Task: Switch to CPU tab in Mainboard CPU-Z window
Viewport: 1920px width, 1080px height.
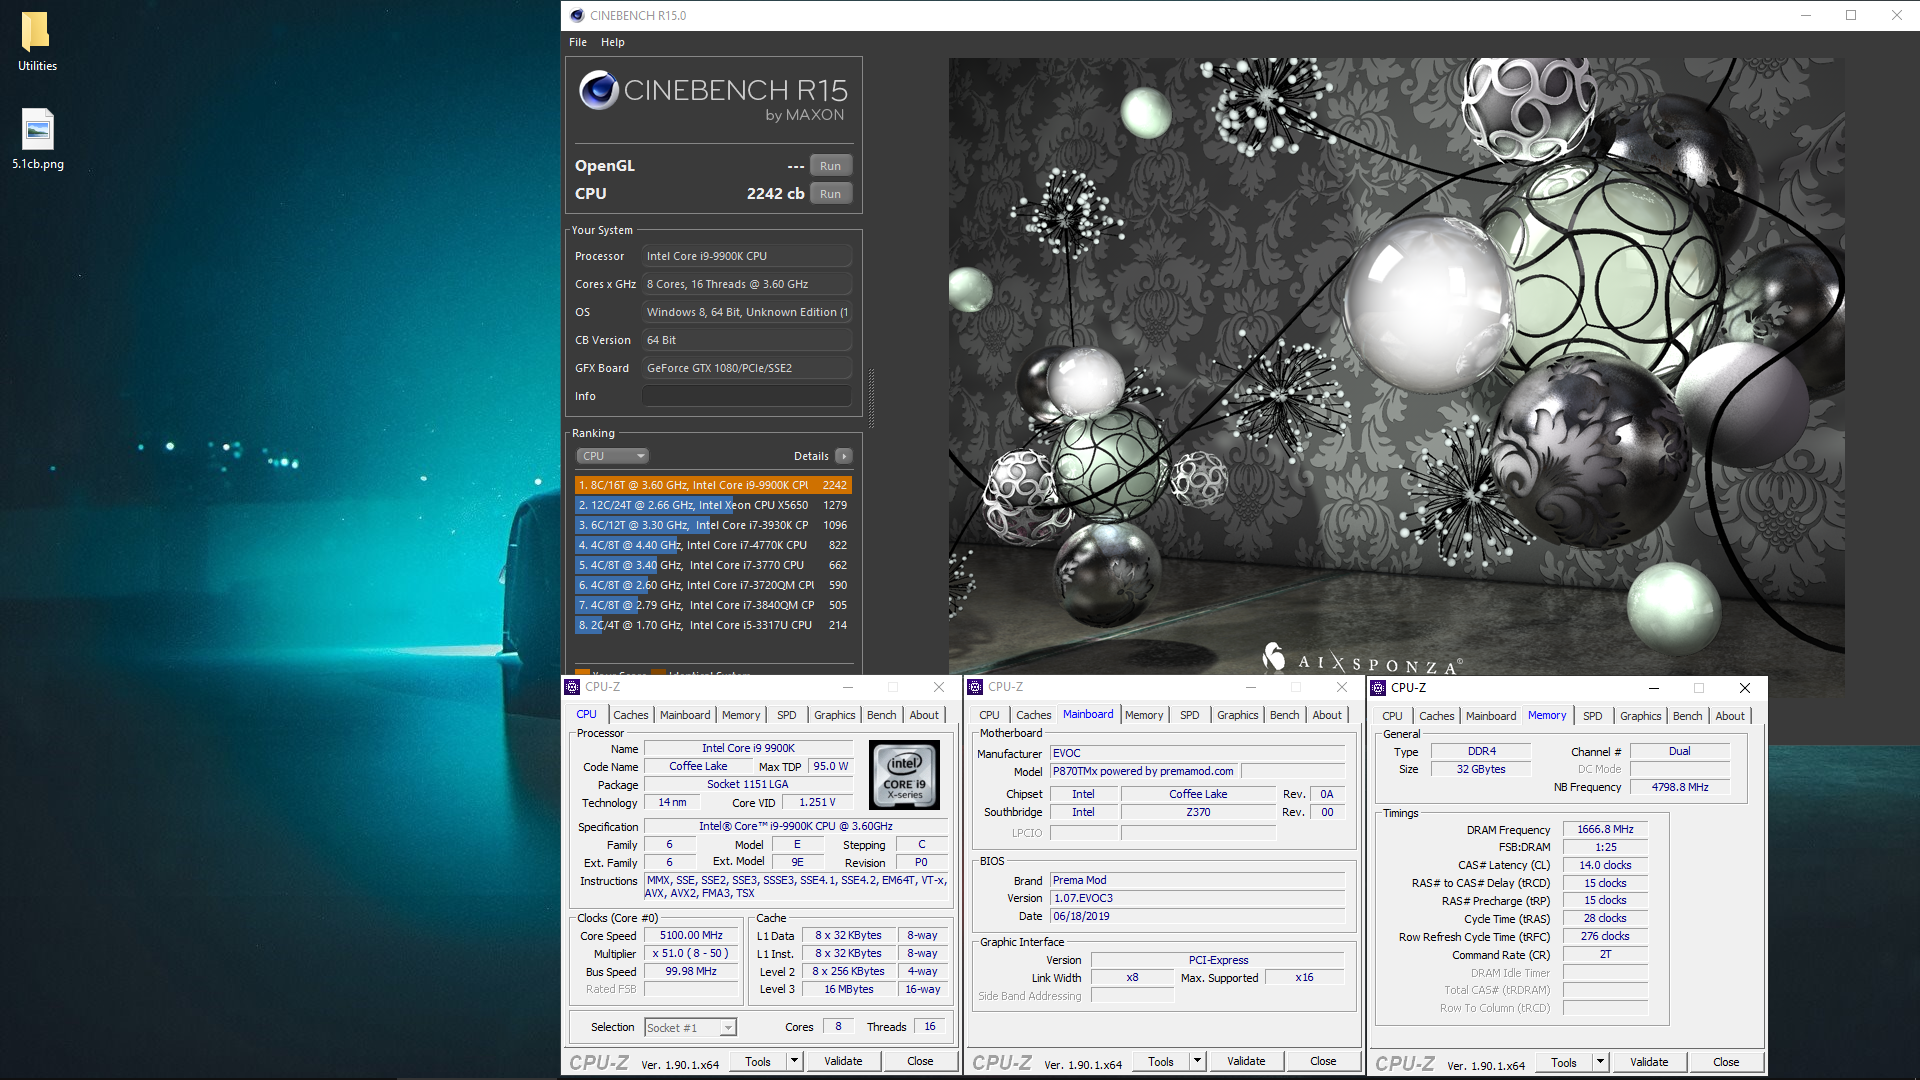Action: click(989, 715)
